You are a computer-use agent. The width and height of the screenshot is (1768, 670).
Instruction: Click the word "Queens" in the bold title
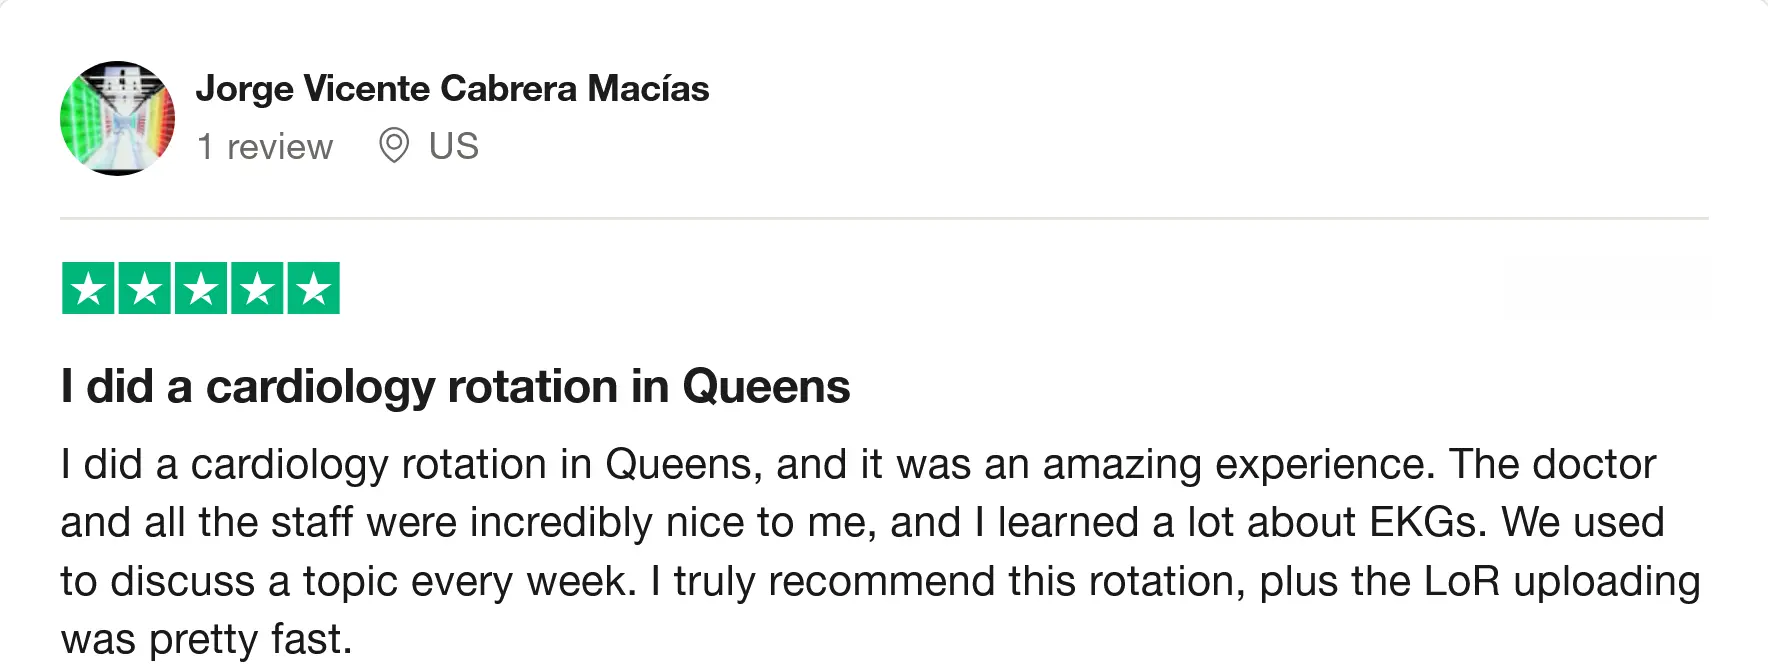(766, 387)
